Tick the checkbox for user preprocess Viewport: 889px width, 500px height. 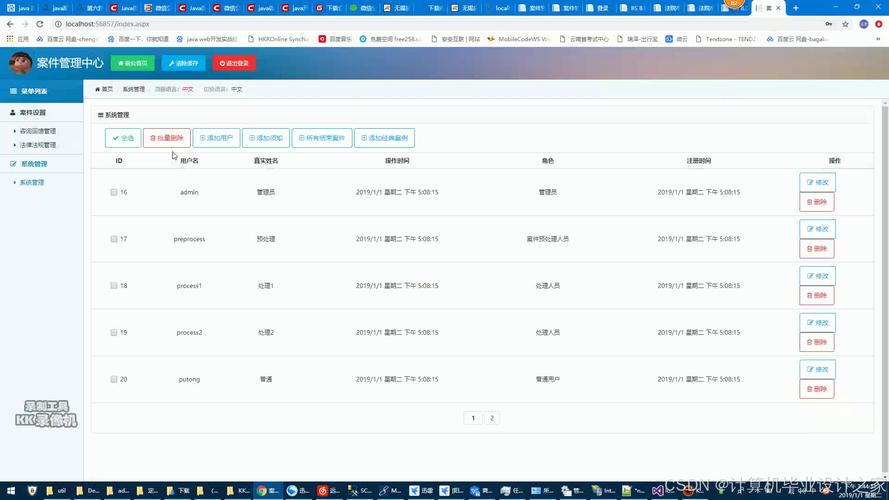coord(114,239)
